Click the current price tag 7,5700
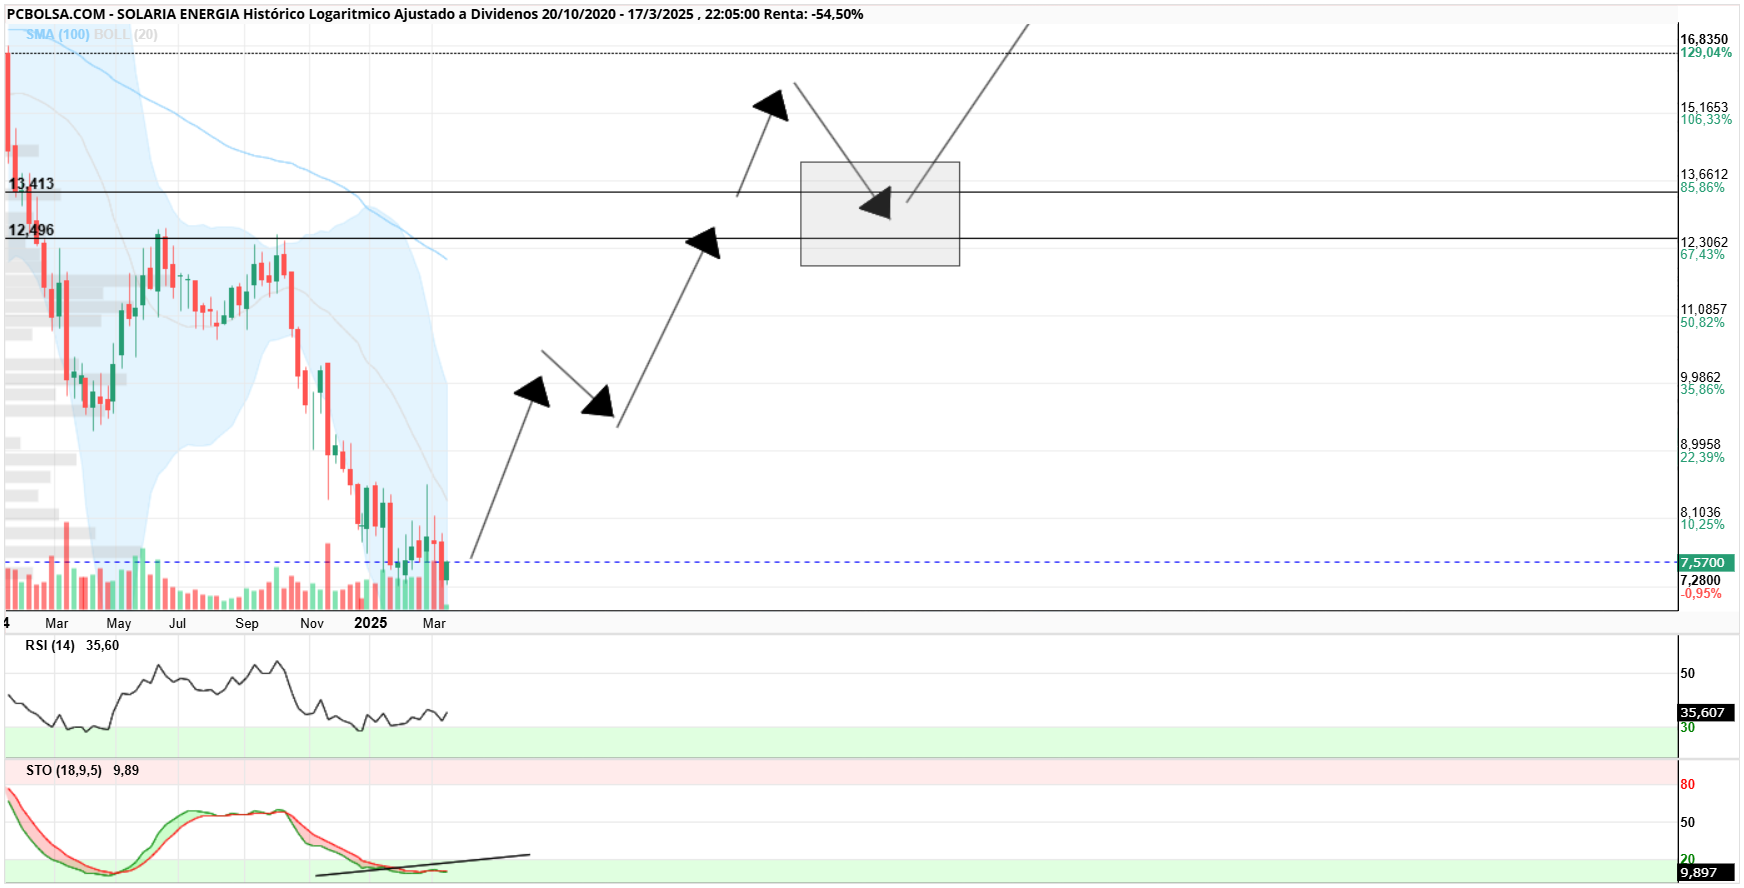1744x888 pixels. click(x=1706, y=563)
